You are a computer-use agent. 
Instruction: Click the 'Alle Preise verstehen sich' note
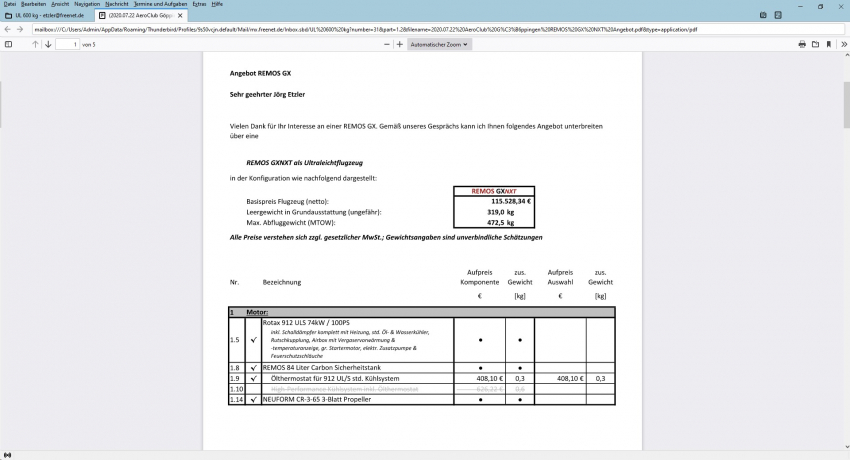tap(386, 237)
